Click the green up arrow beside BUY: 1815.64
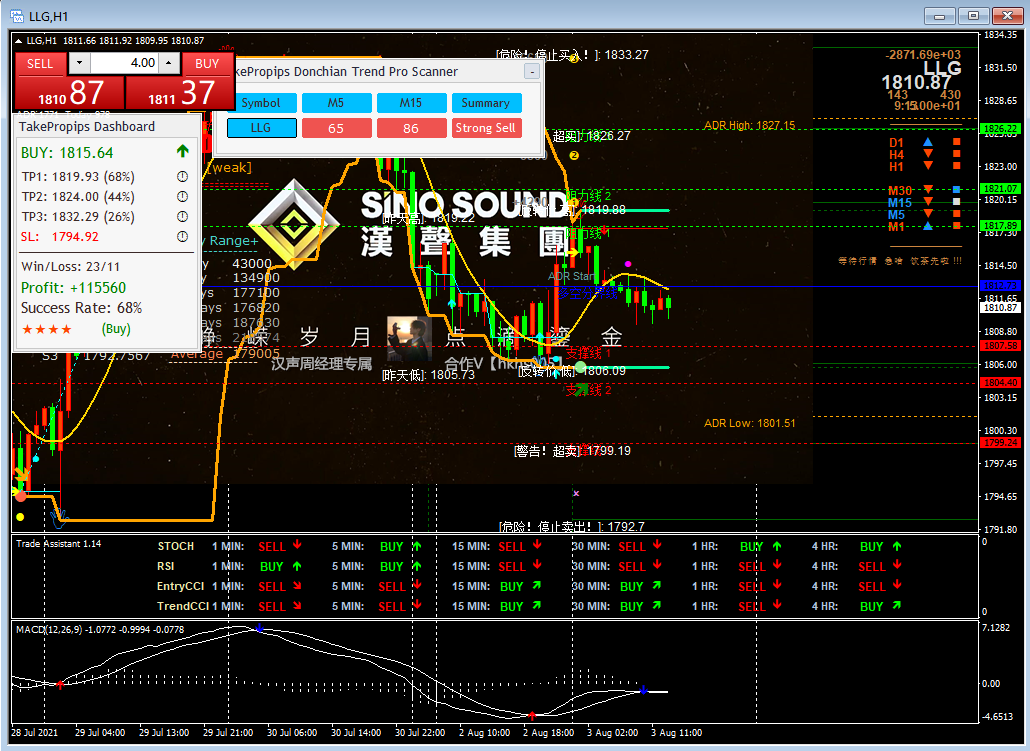Image resolution: width=1030 pixels, height=751 pixels. click(183, 151)
